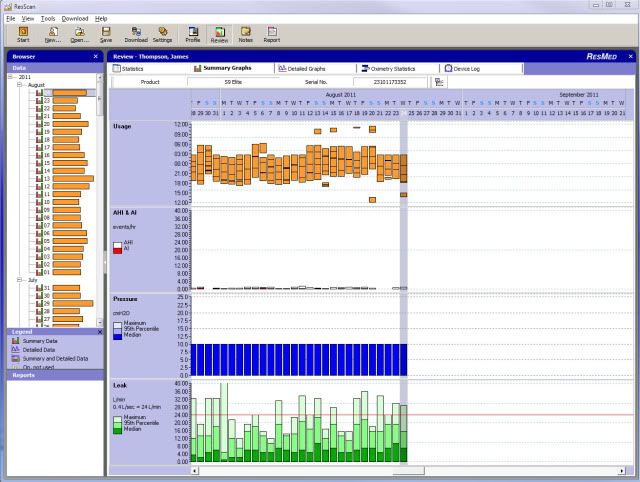Click the Pressure graph label
The image size is (640, 482).
click(x=125, y=299)
